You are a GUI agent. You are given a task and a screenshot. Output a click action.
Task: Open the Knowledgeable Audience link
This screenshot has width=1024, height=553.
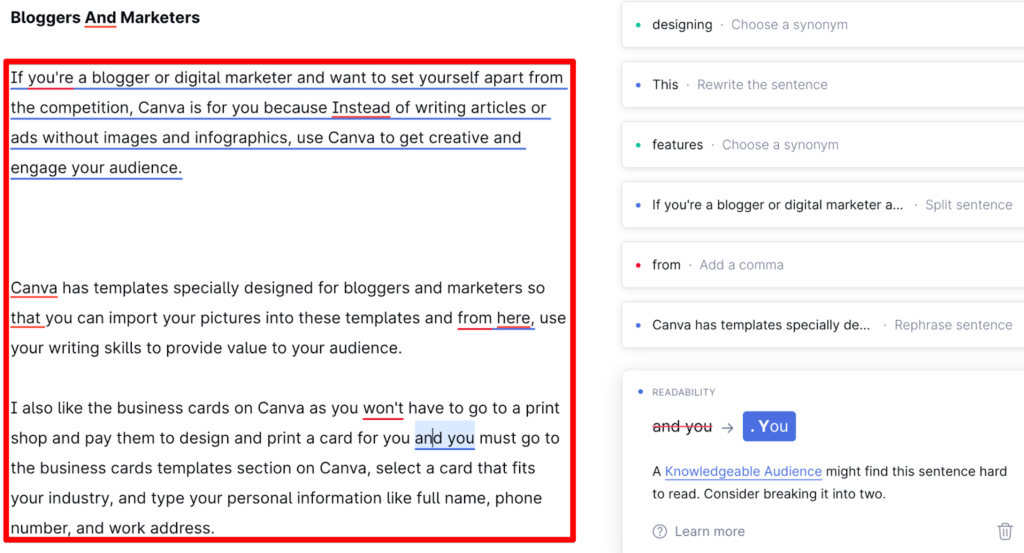coord(743,472)
